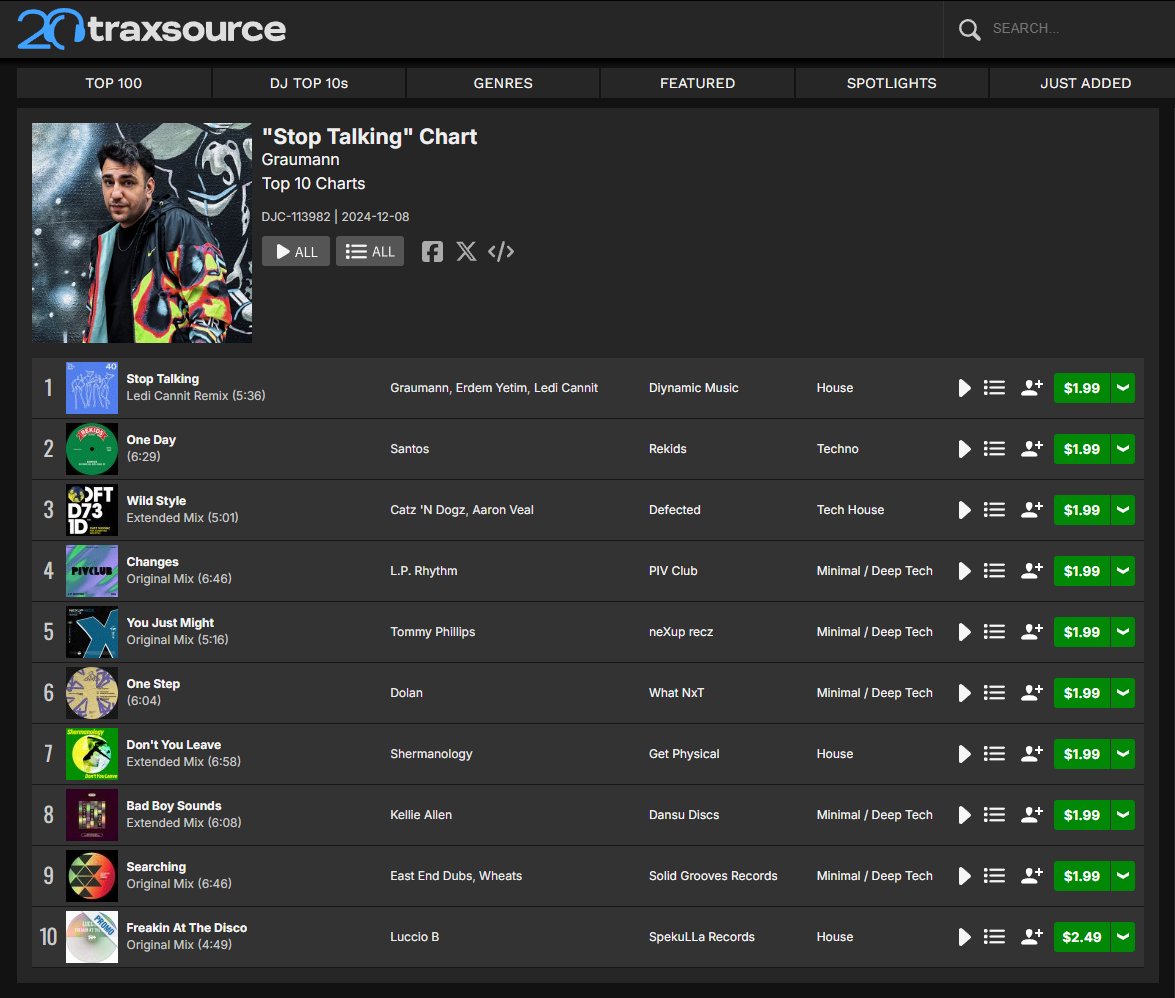1175x998 pixels.
Task: Share chart on Facebook
Action: (432, 252)
